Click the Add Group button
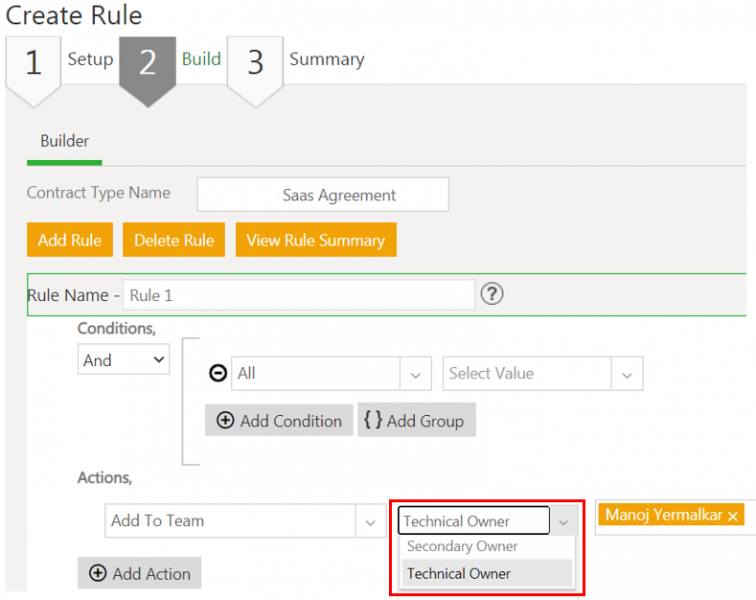This screenshot has height=600, width=756. (416, 421)
